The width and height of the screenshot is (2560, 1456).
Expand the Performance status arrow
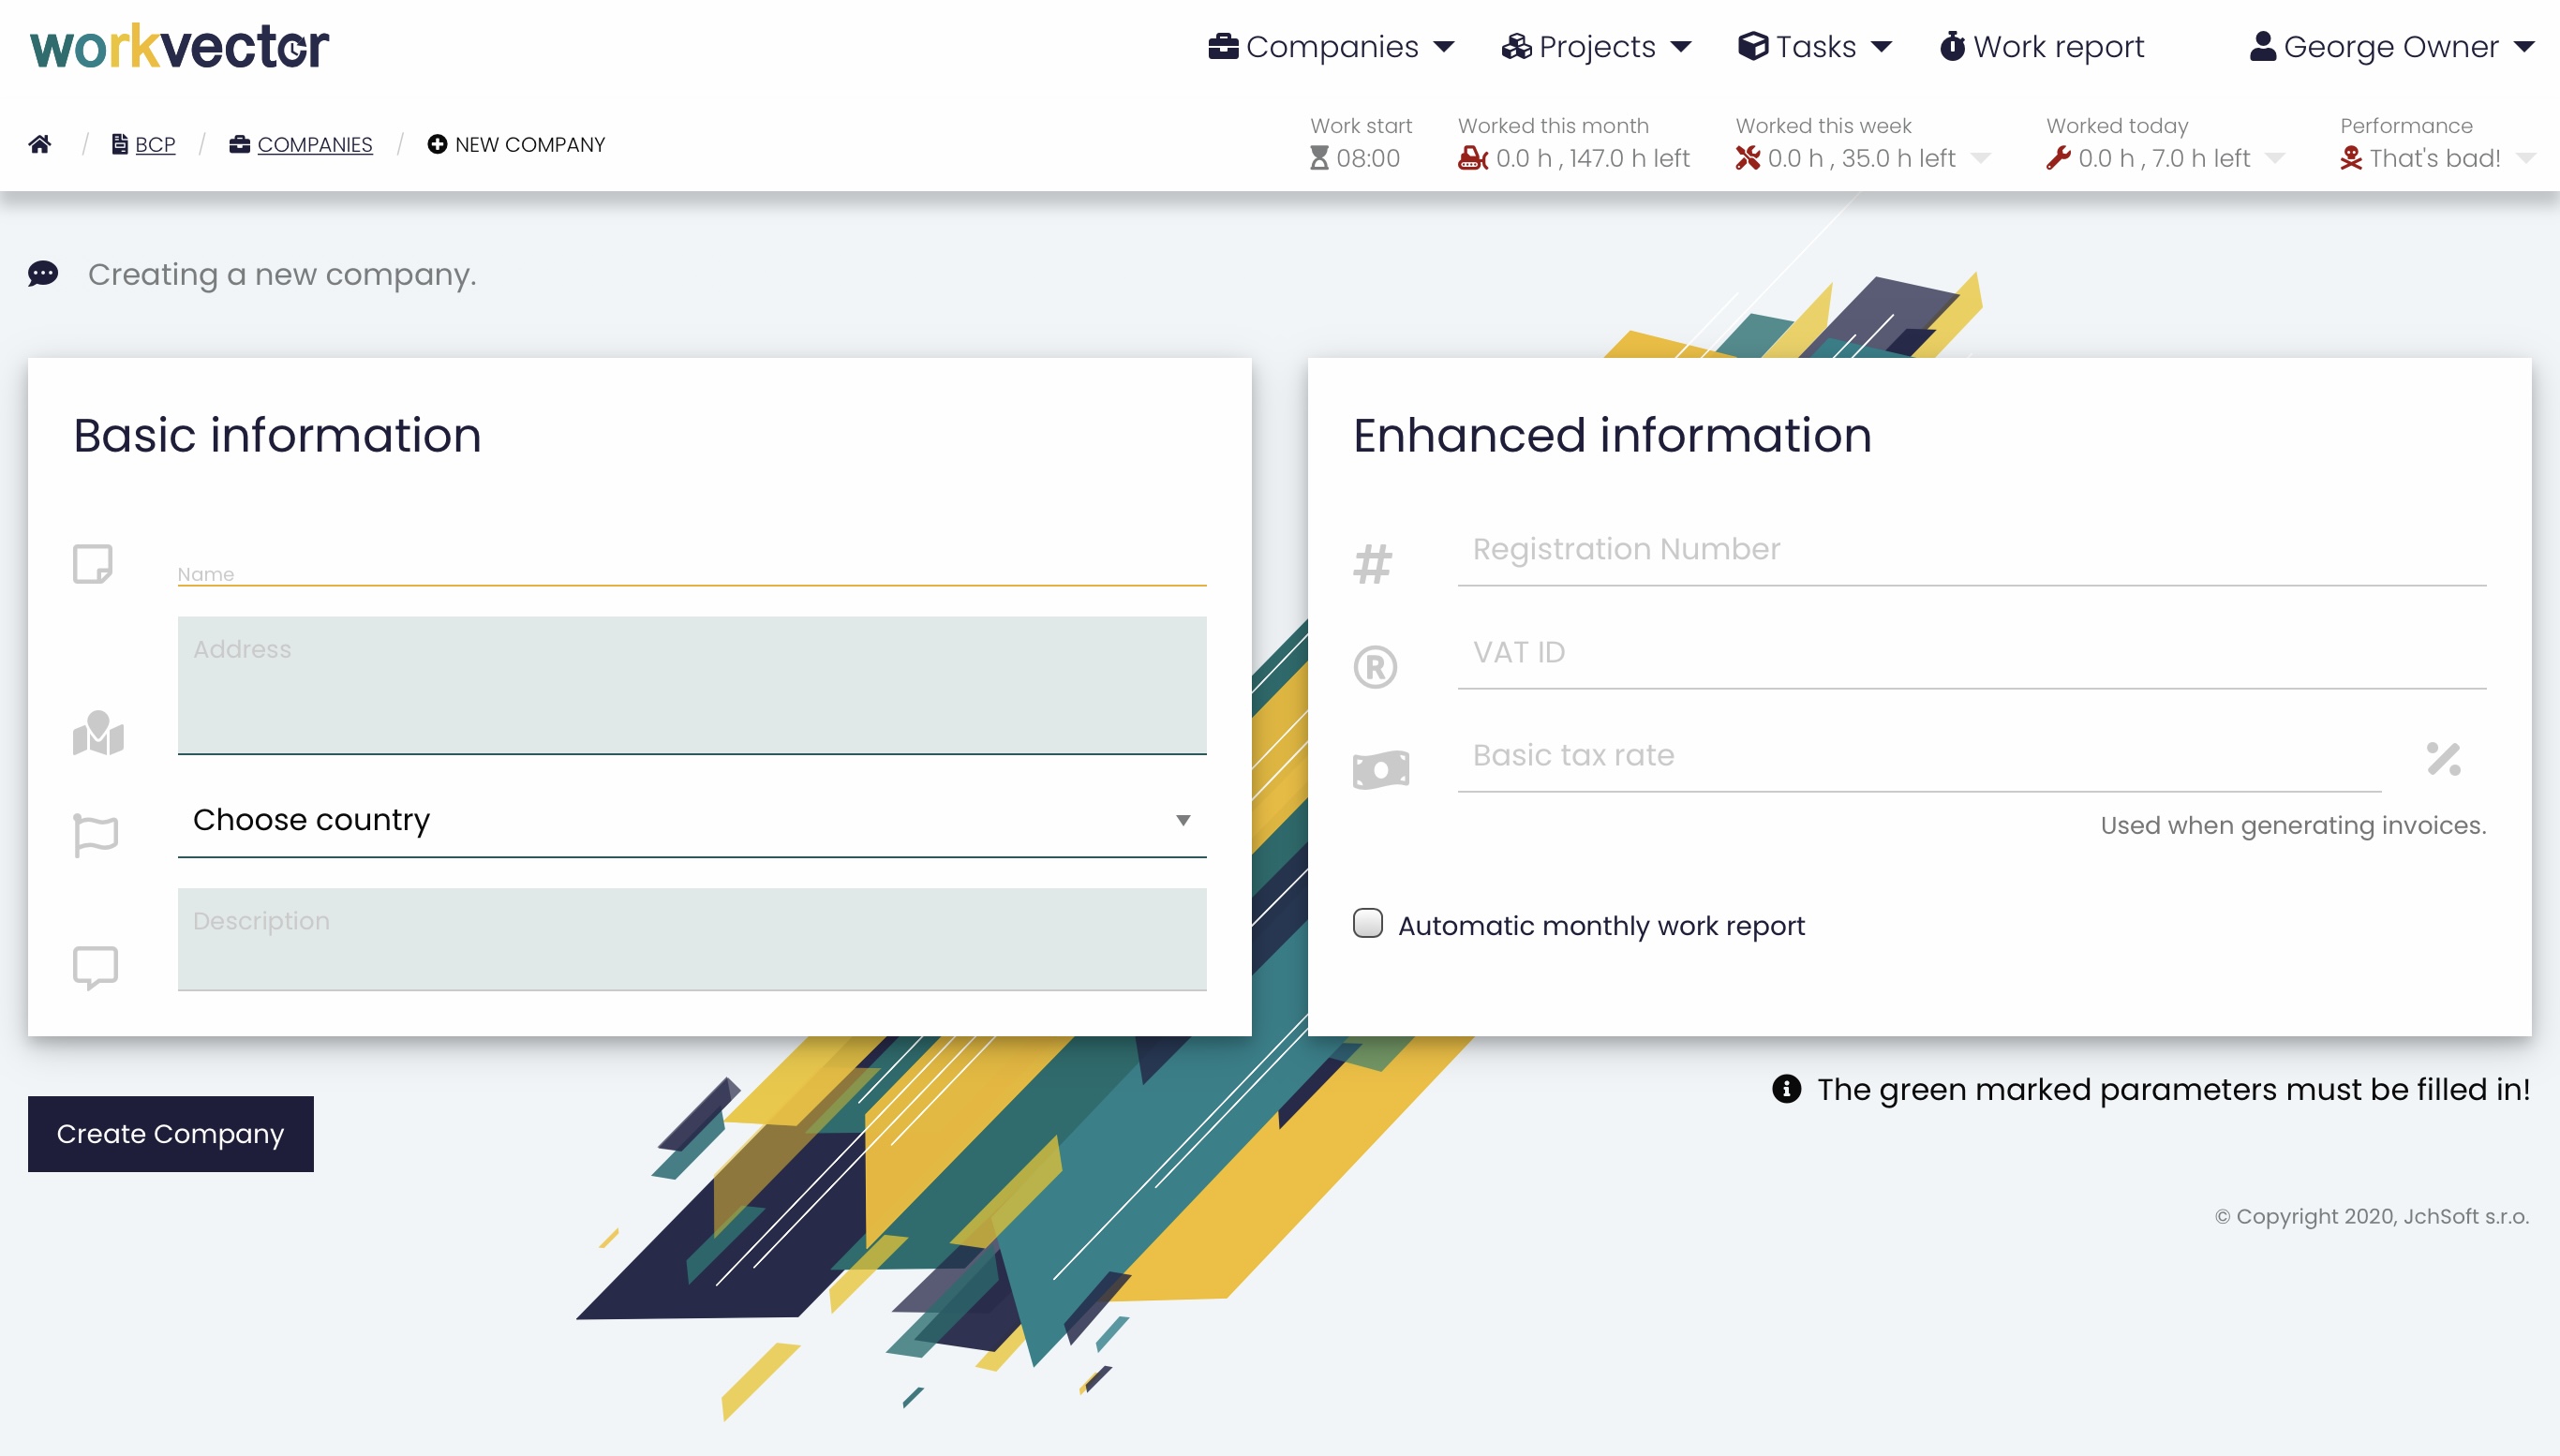coord(2525,159)
